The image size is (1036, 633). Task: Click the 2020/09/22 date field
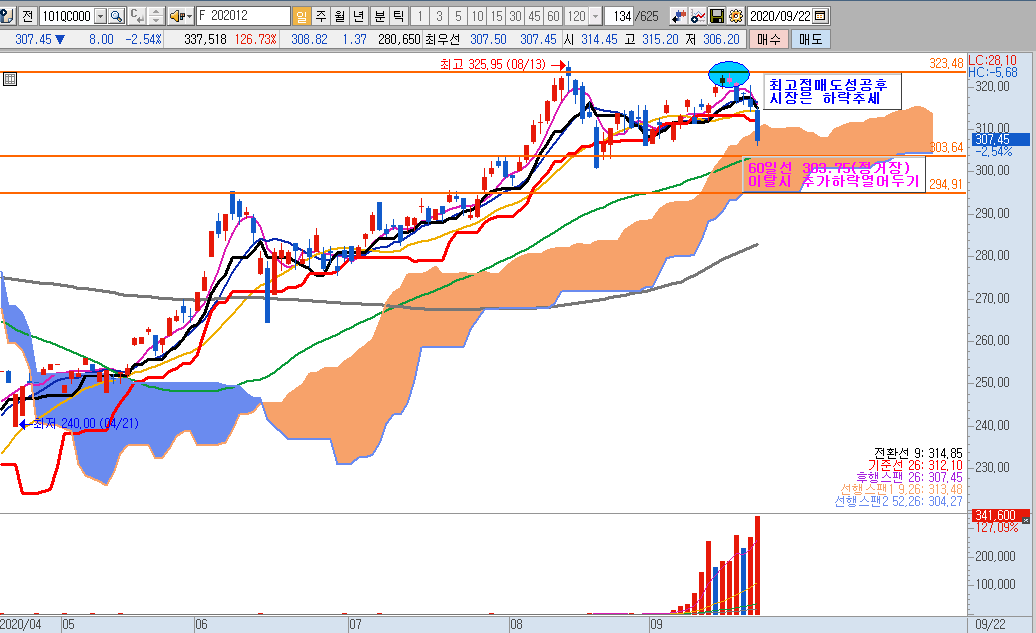[780, 16]
